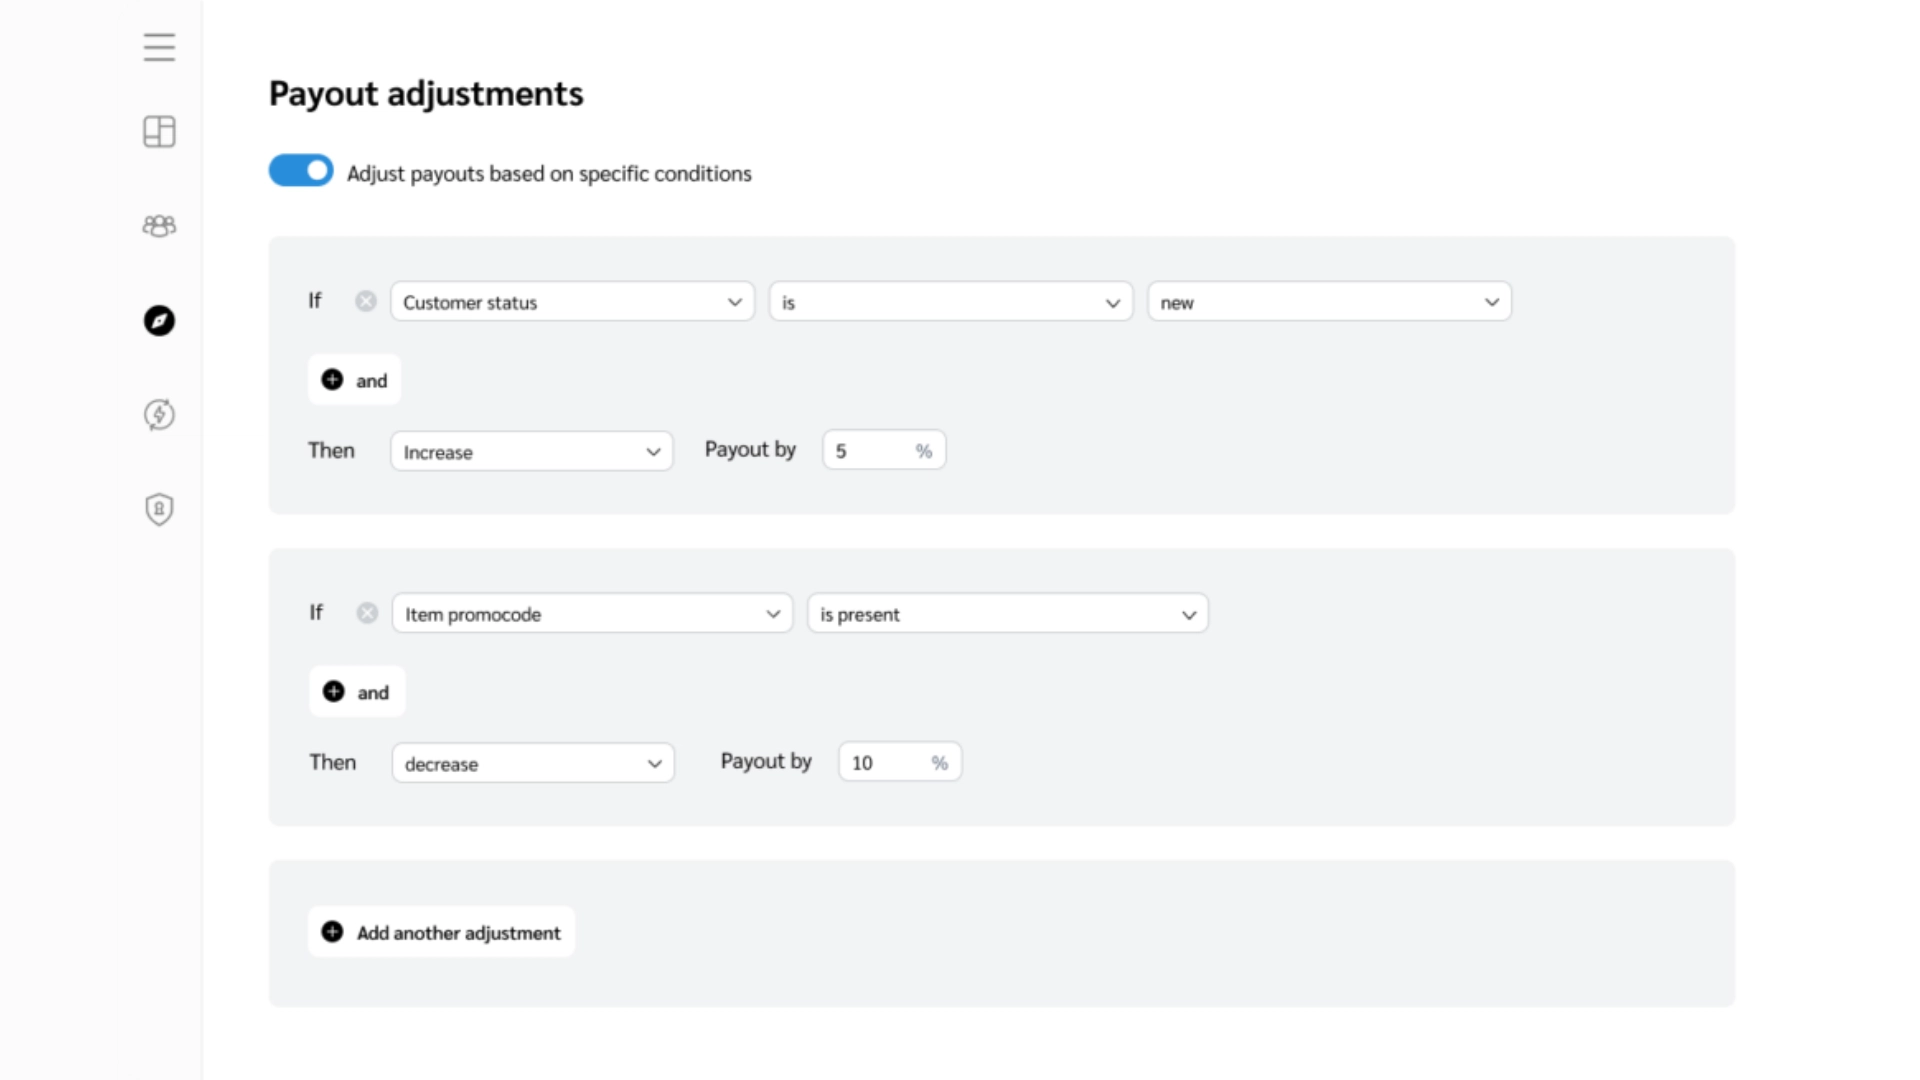Click the dashboard layout sidebar icon

click(159, 131)
